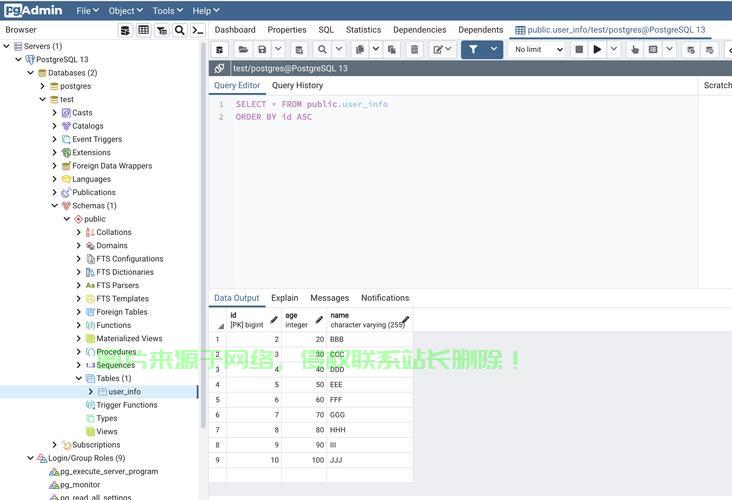Switch to the Explain output tab

(284, 298)
